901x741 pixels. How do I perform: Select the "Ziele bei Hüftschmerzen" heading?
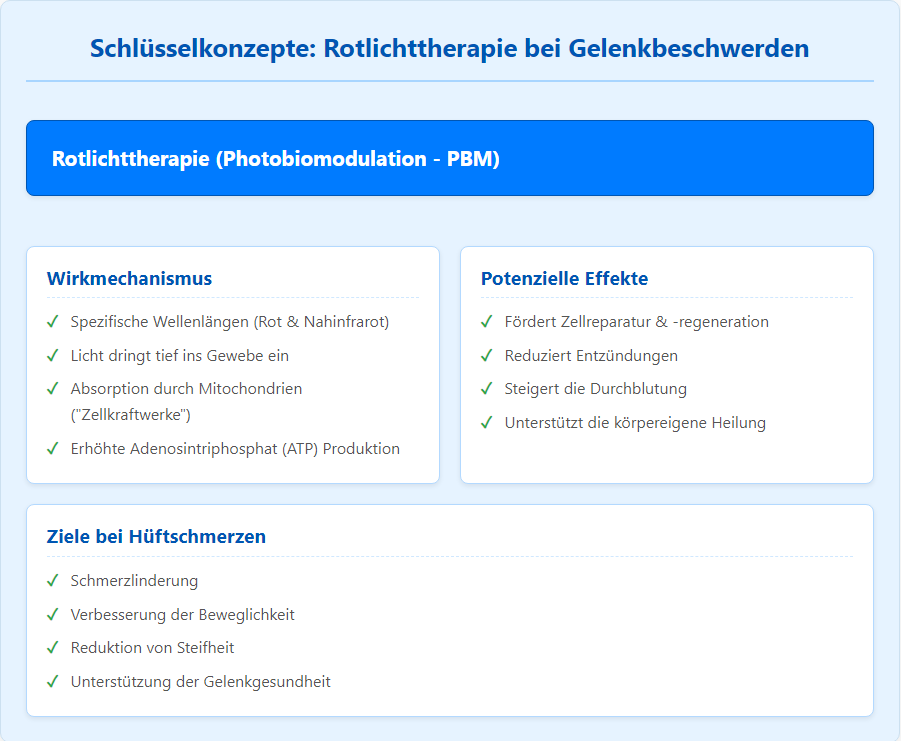(x=156, y=537)
